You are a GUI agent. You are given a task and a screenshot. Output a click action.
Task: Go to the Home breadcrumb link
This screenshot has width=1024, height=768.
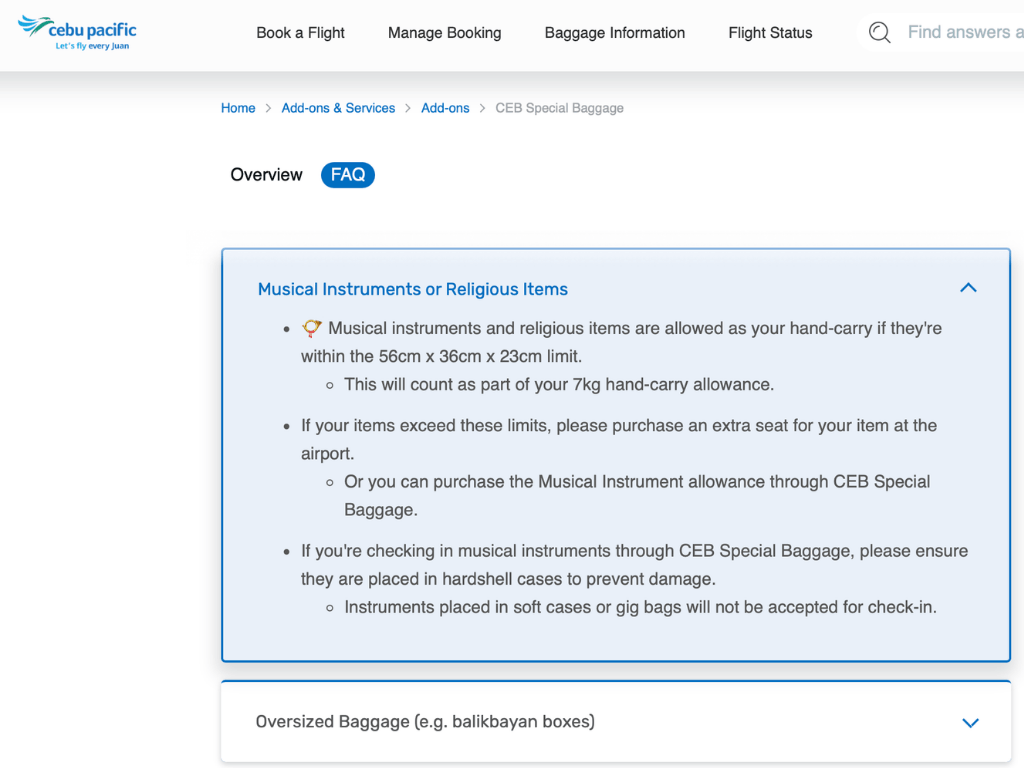(x=238, y=108)
